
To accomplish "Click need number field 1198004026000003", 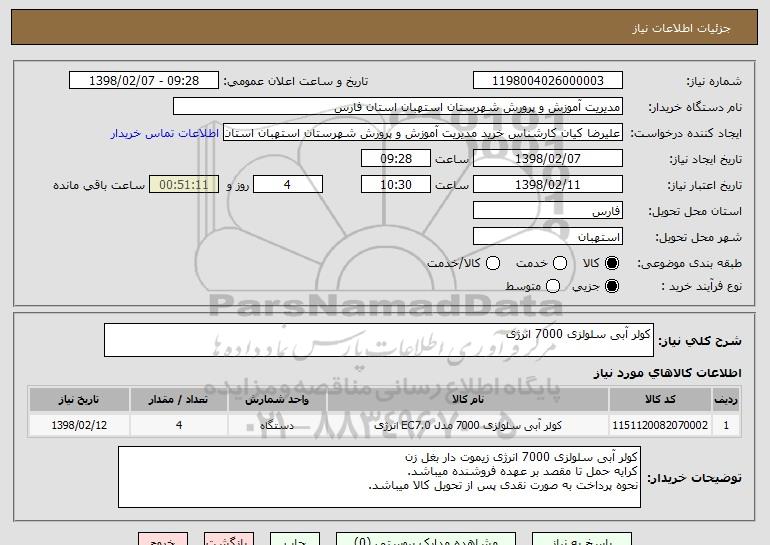I will coord(548,81).
